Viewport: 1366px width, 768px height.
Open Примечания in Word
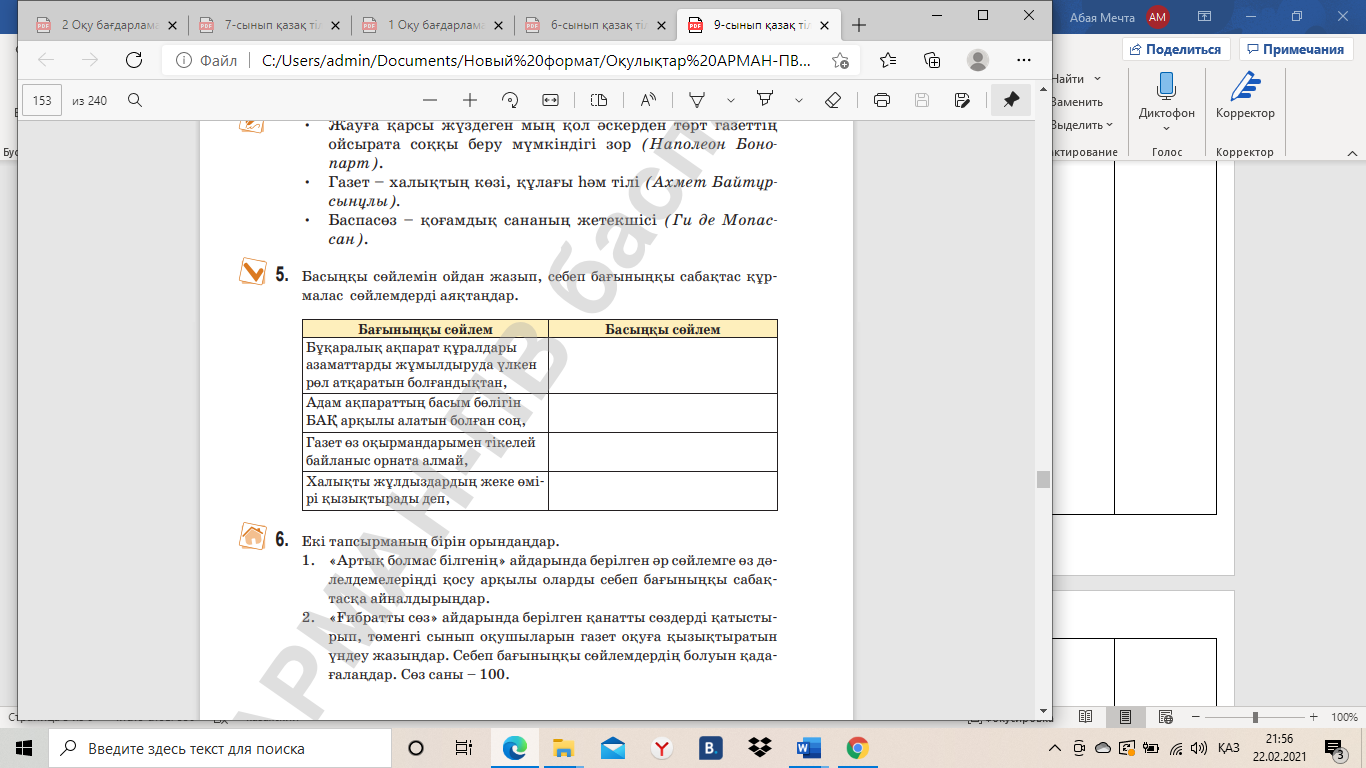coord(1296,49)
